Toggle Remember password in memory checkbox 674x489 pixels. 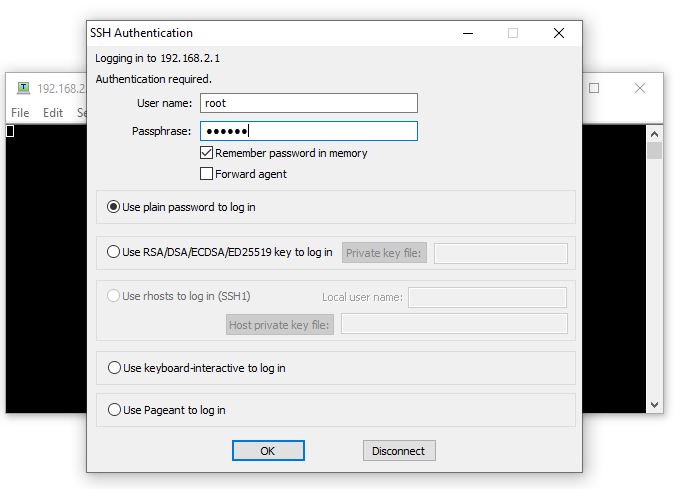[207, 153]
